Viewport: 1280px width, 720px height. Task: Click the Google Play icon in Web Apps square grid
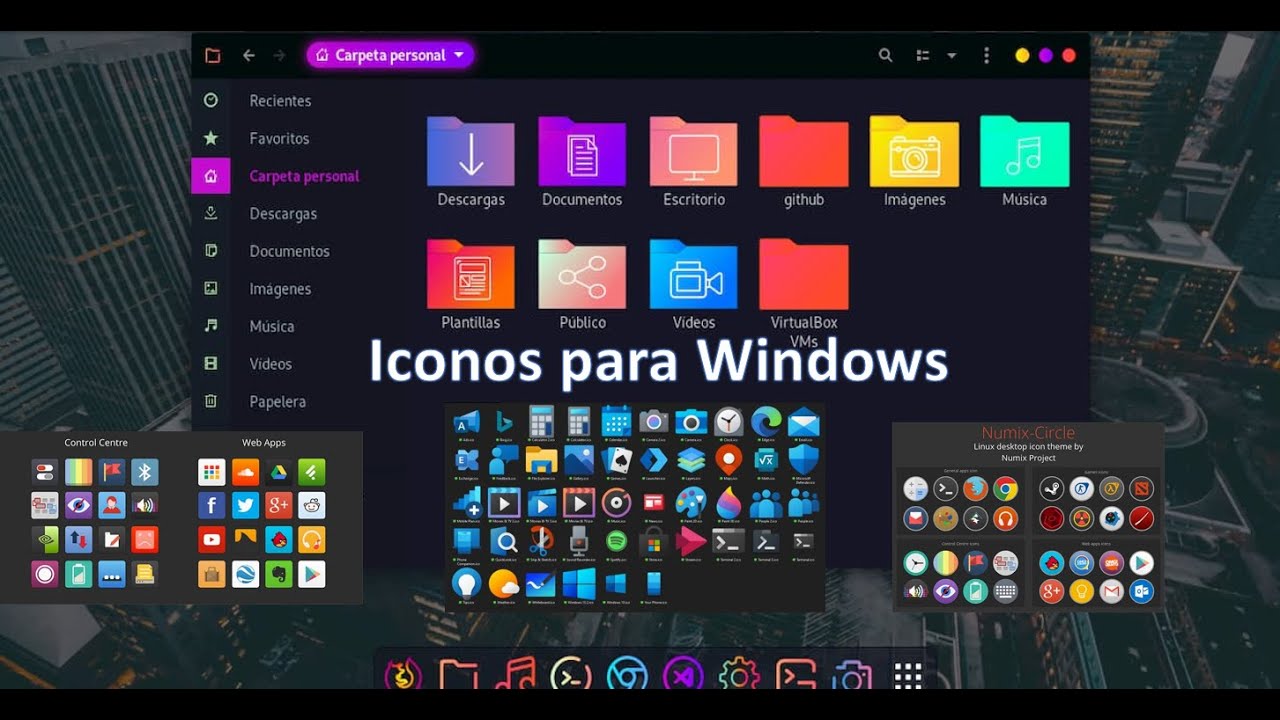point(312,574)
